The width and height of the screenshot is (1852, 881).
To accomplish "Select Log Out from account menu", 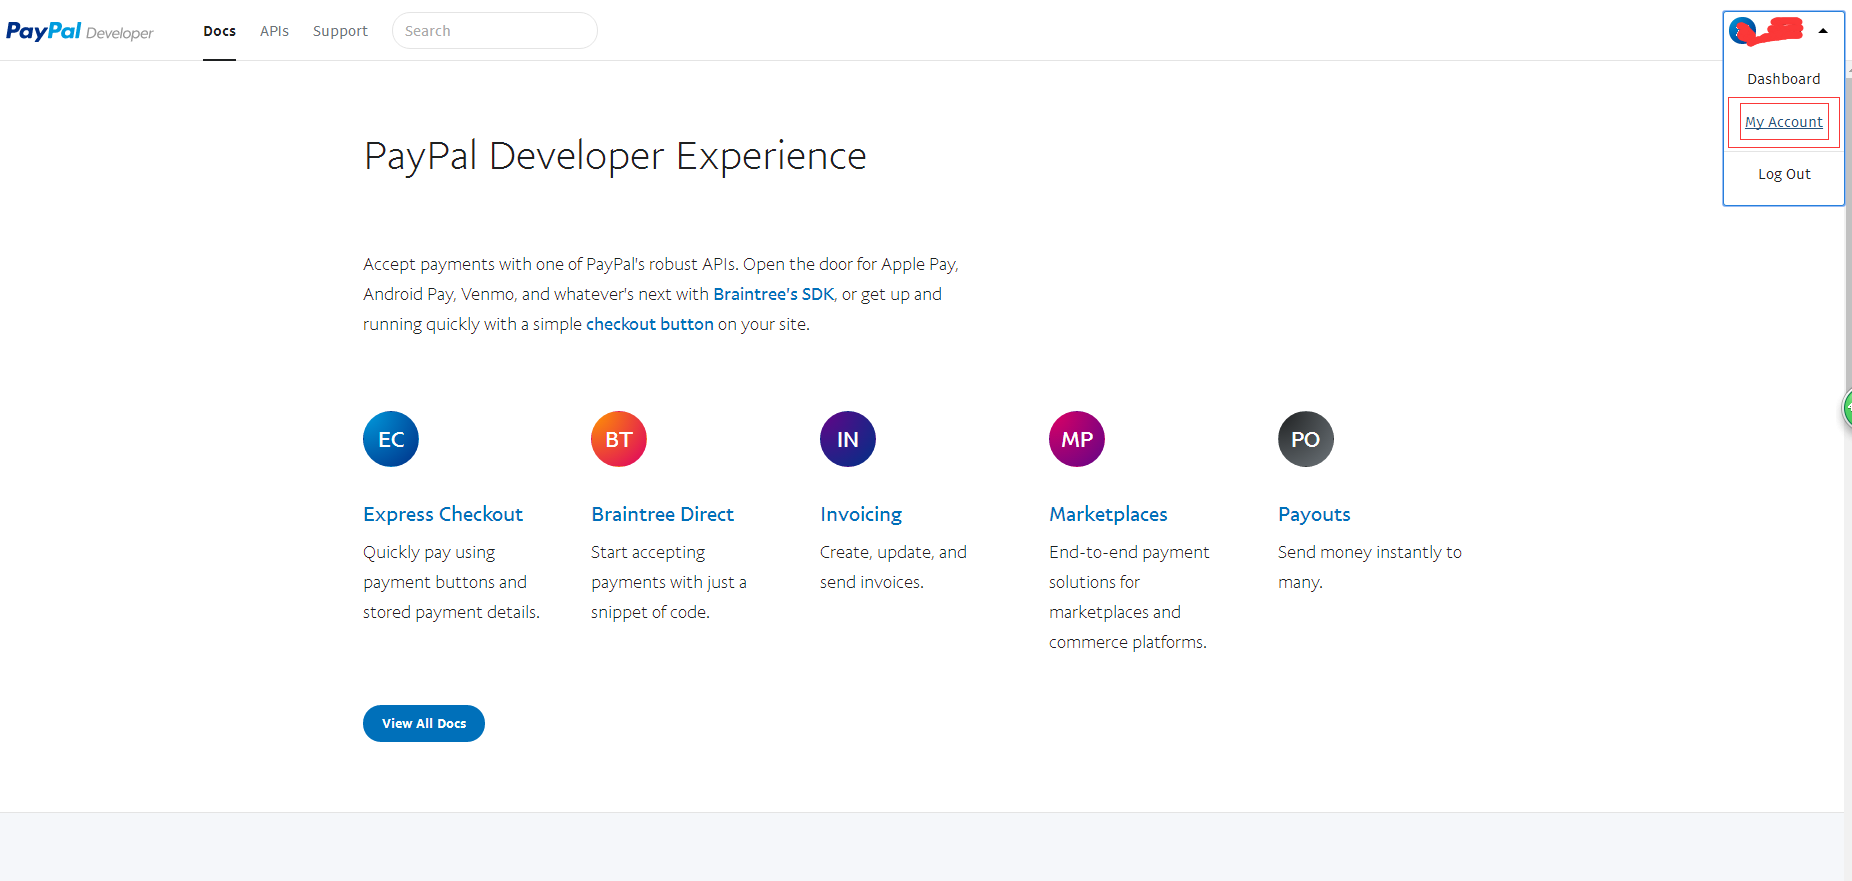I will pos(1784,174).
